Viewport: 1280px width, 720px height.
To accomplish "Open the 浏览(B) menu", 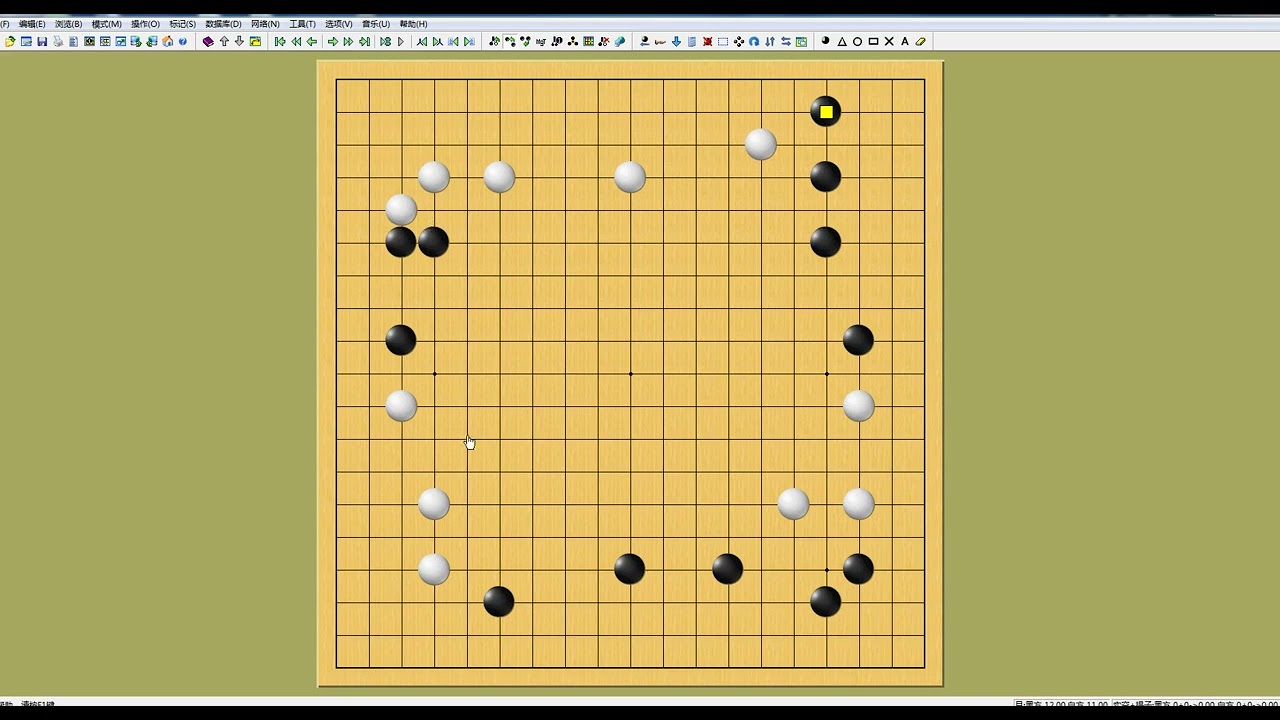I will [x=69, y=24].
